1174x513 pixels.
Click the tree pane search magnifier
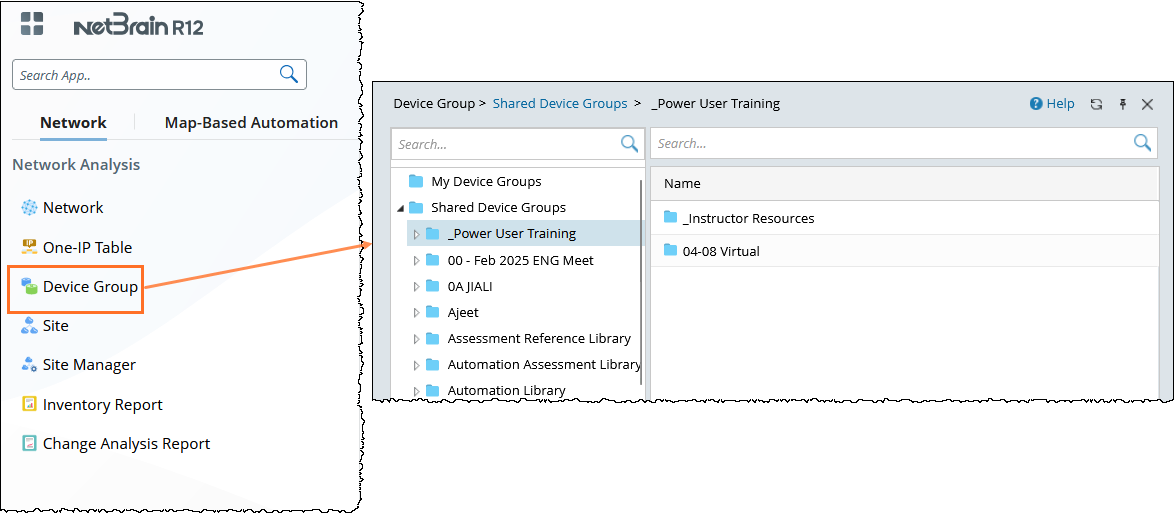(630, 144)
